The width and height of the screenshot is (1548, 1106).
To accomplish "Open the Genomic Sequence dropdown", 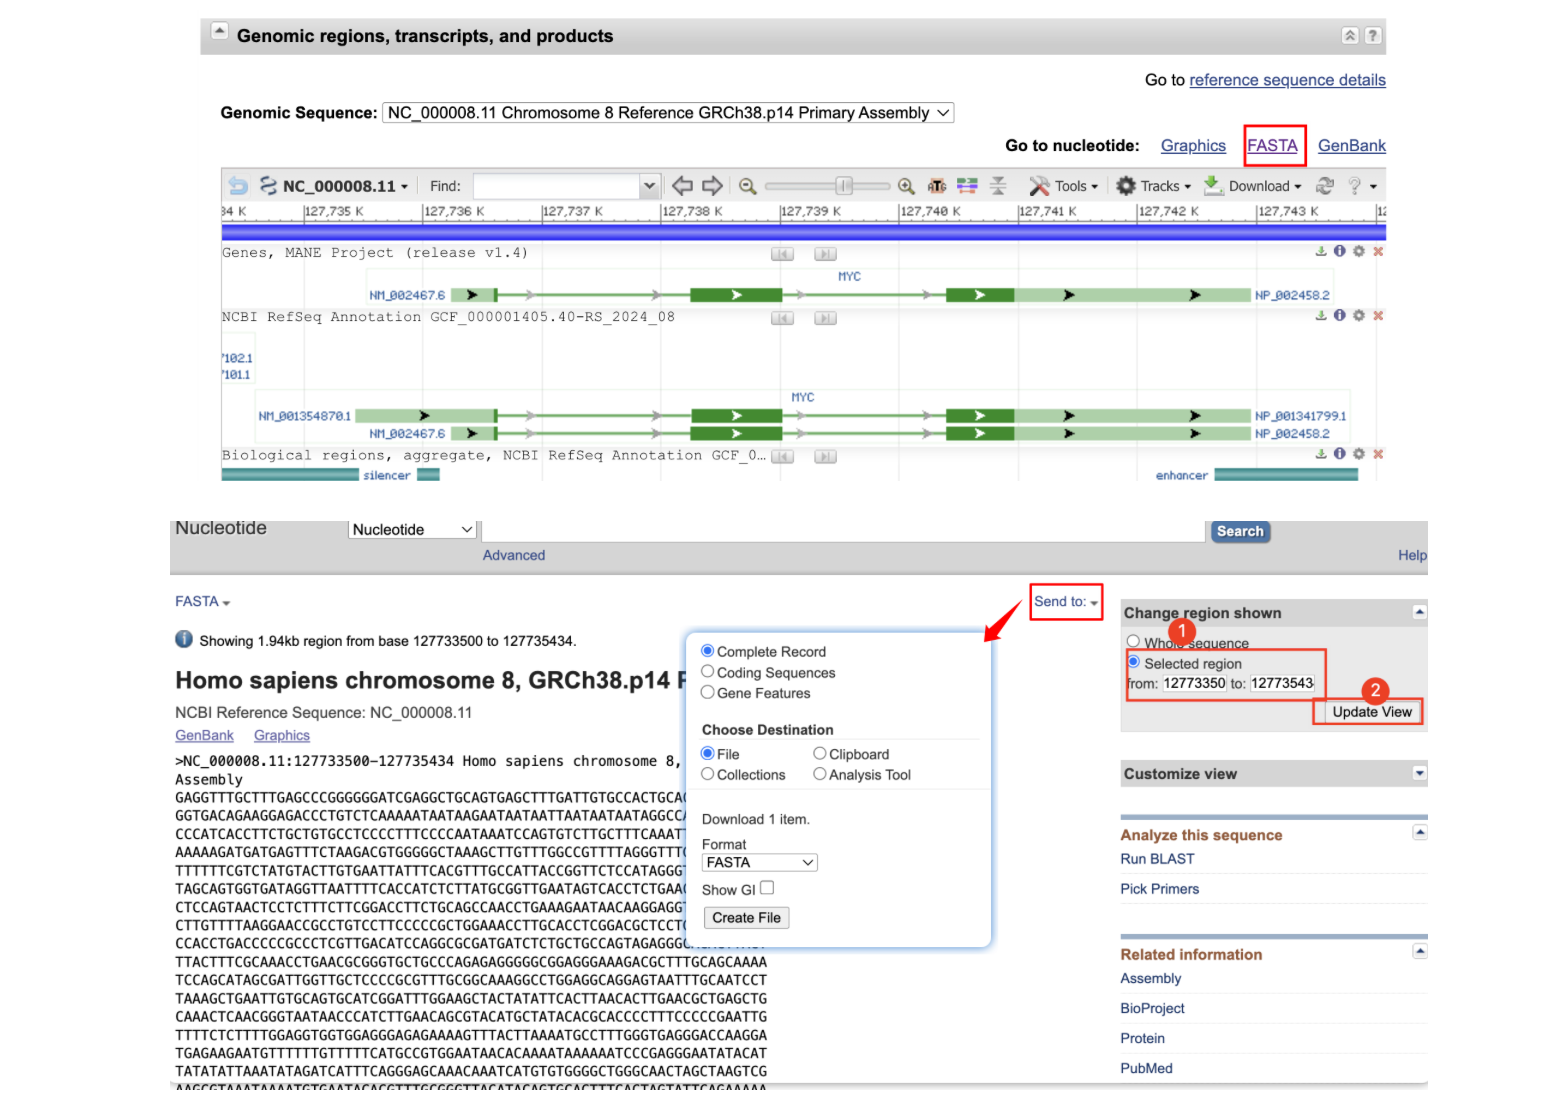I will coord(667,113).
